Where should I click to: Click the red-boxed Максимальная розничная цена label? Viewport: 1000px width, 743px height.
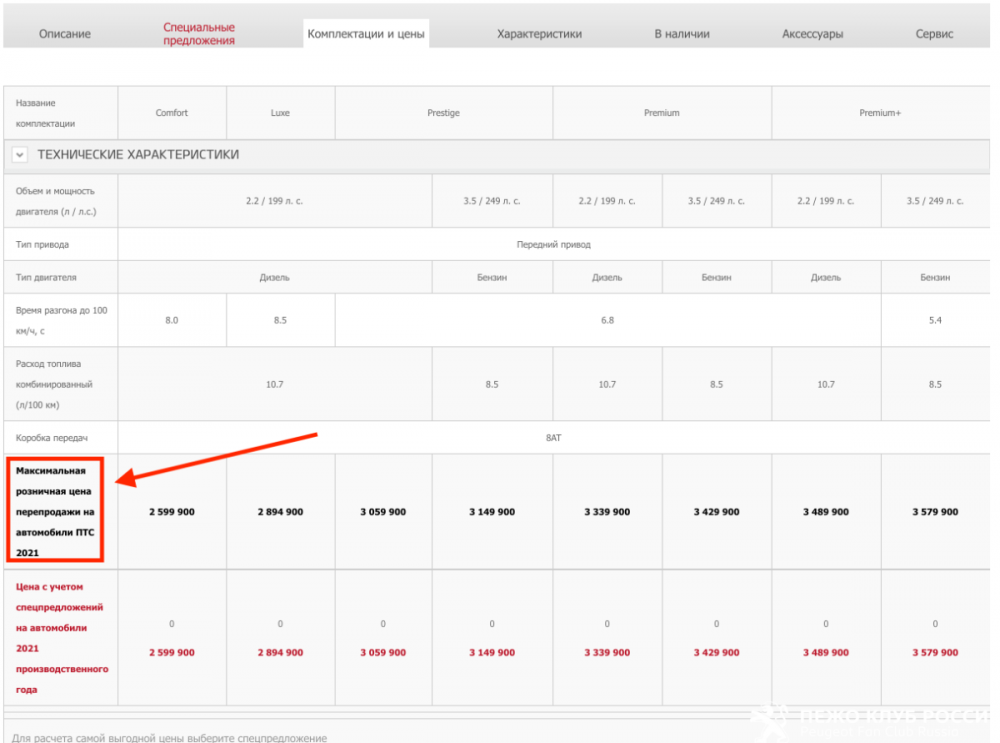(57, 511)
